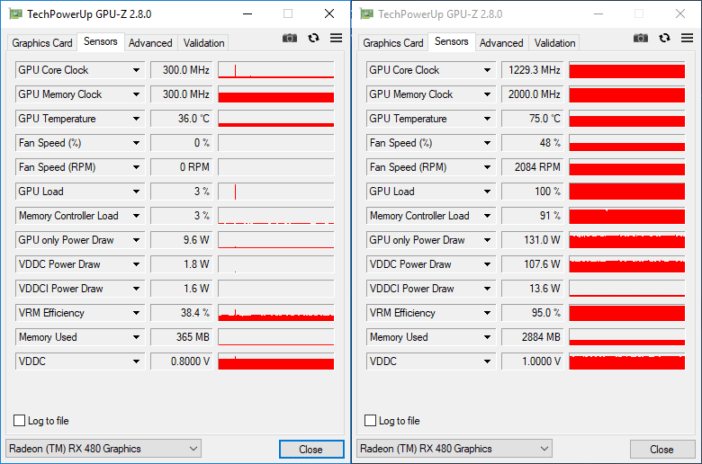This screenshot has width=702, height=464.
Task: Expand the Fan Speed (RPM) dropdown in the right window
Action: coord(487,167)
